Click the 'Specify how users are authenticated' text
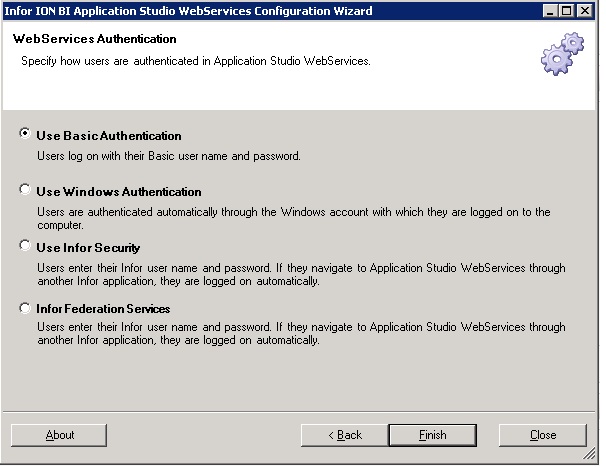Screen dimensions: 606x467 pyautogui.click(x=195, y=61)
